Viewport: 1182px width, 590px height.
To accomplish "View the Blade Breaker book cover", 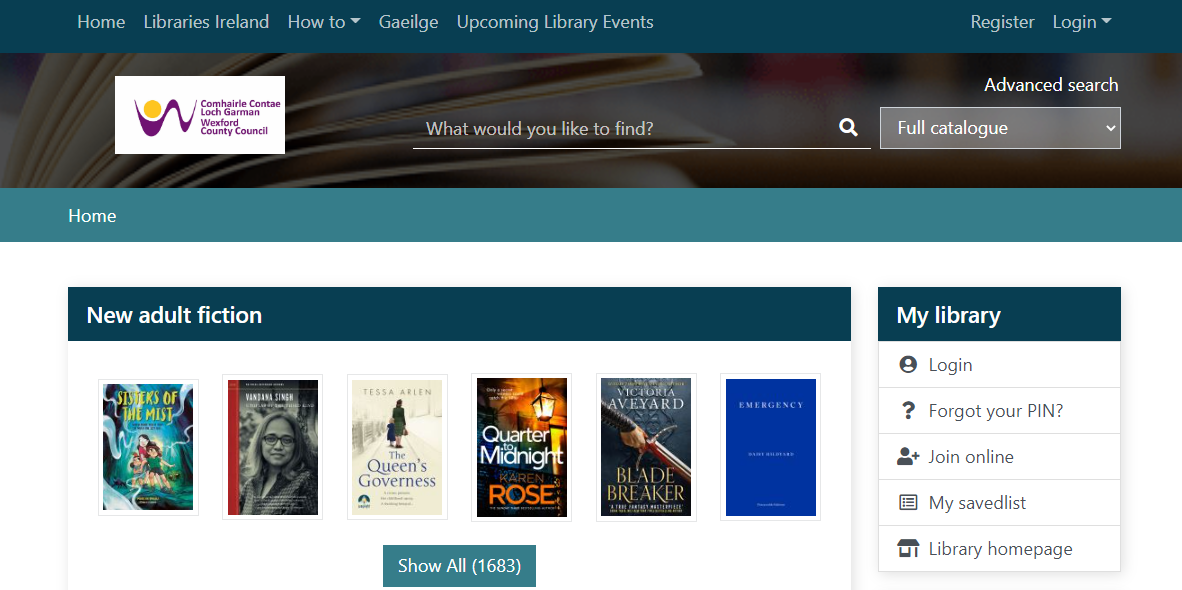I will click(x=646, y=447).
